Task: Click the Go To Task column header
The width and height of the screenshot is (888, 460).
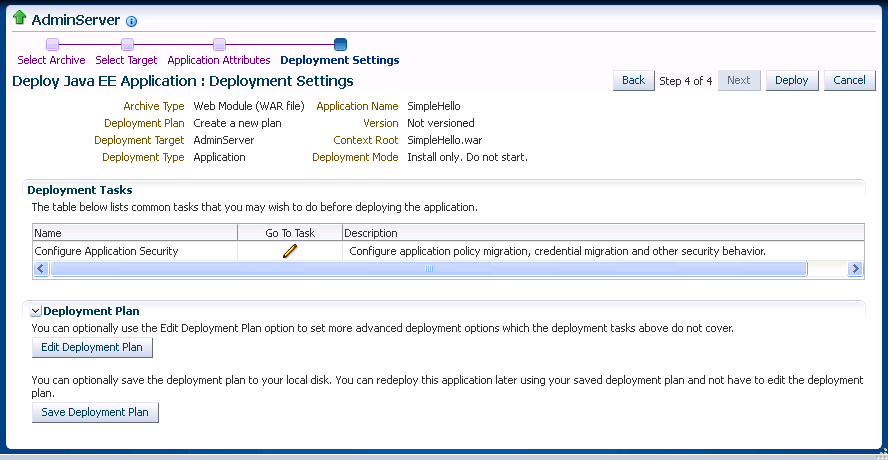Action: [x=290, y=233]
